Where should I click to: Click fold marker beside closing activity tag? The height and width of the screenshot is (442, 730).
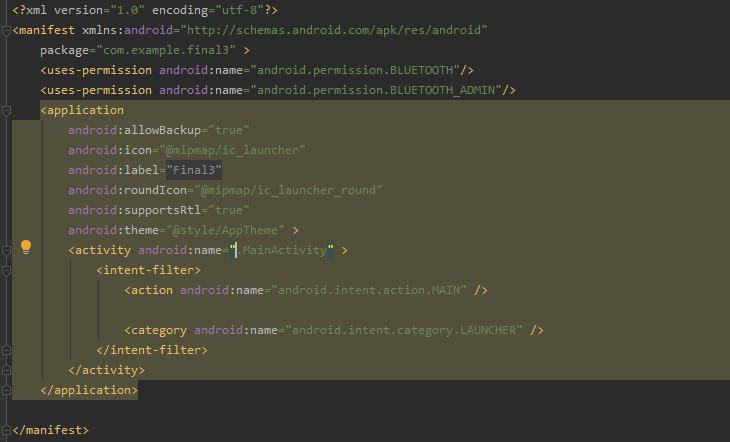[x=6, y=370]
